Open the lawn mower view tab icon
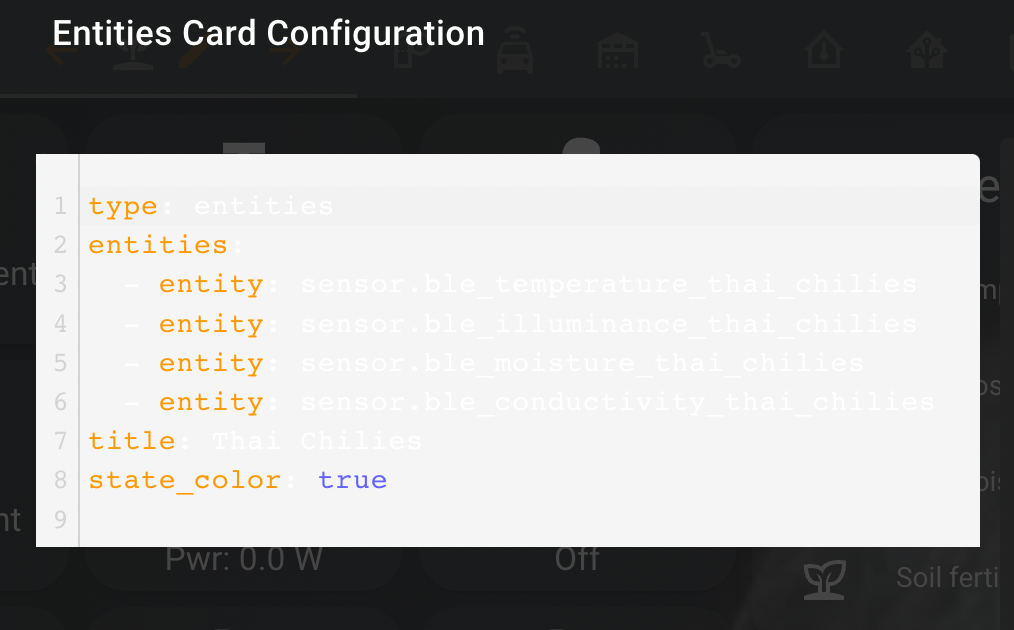1014x630 pixels. (720, 50)
